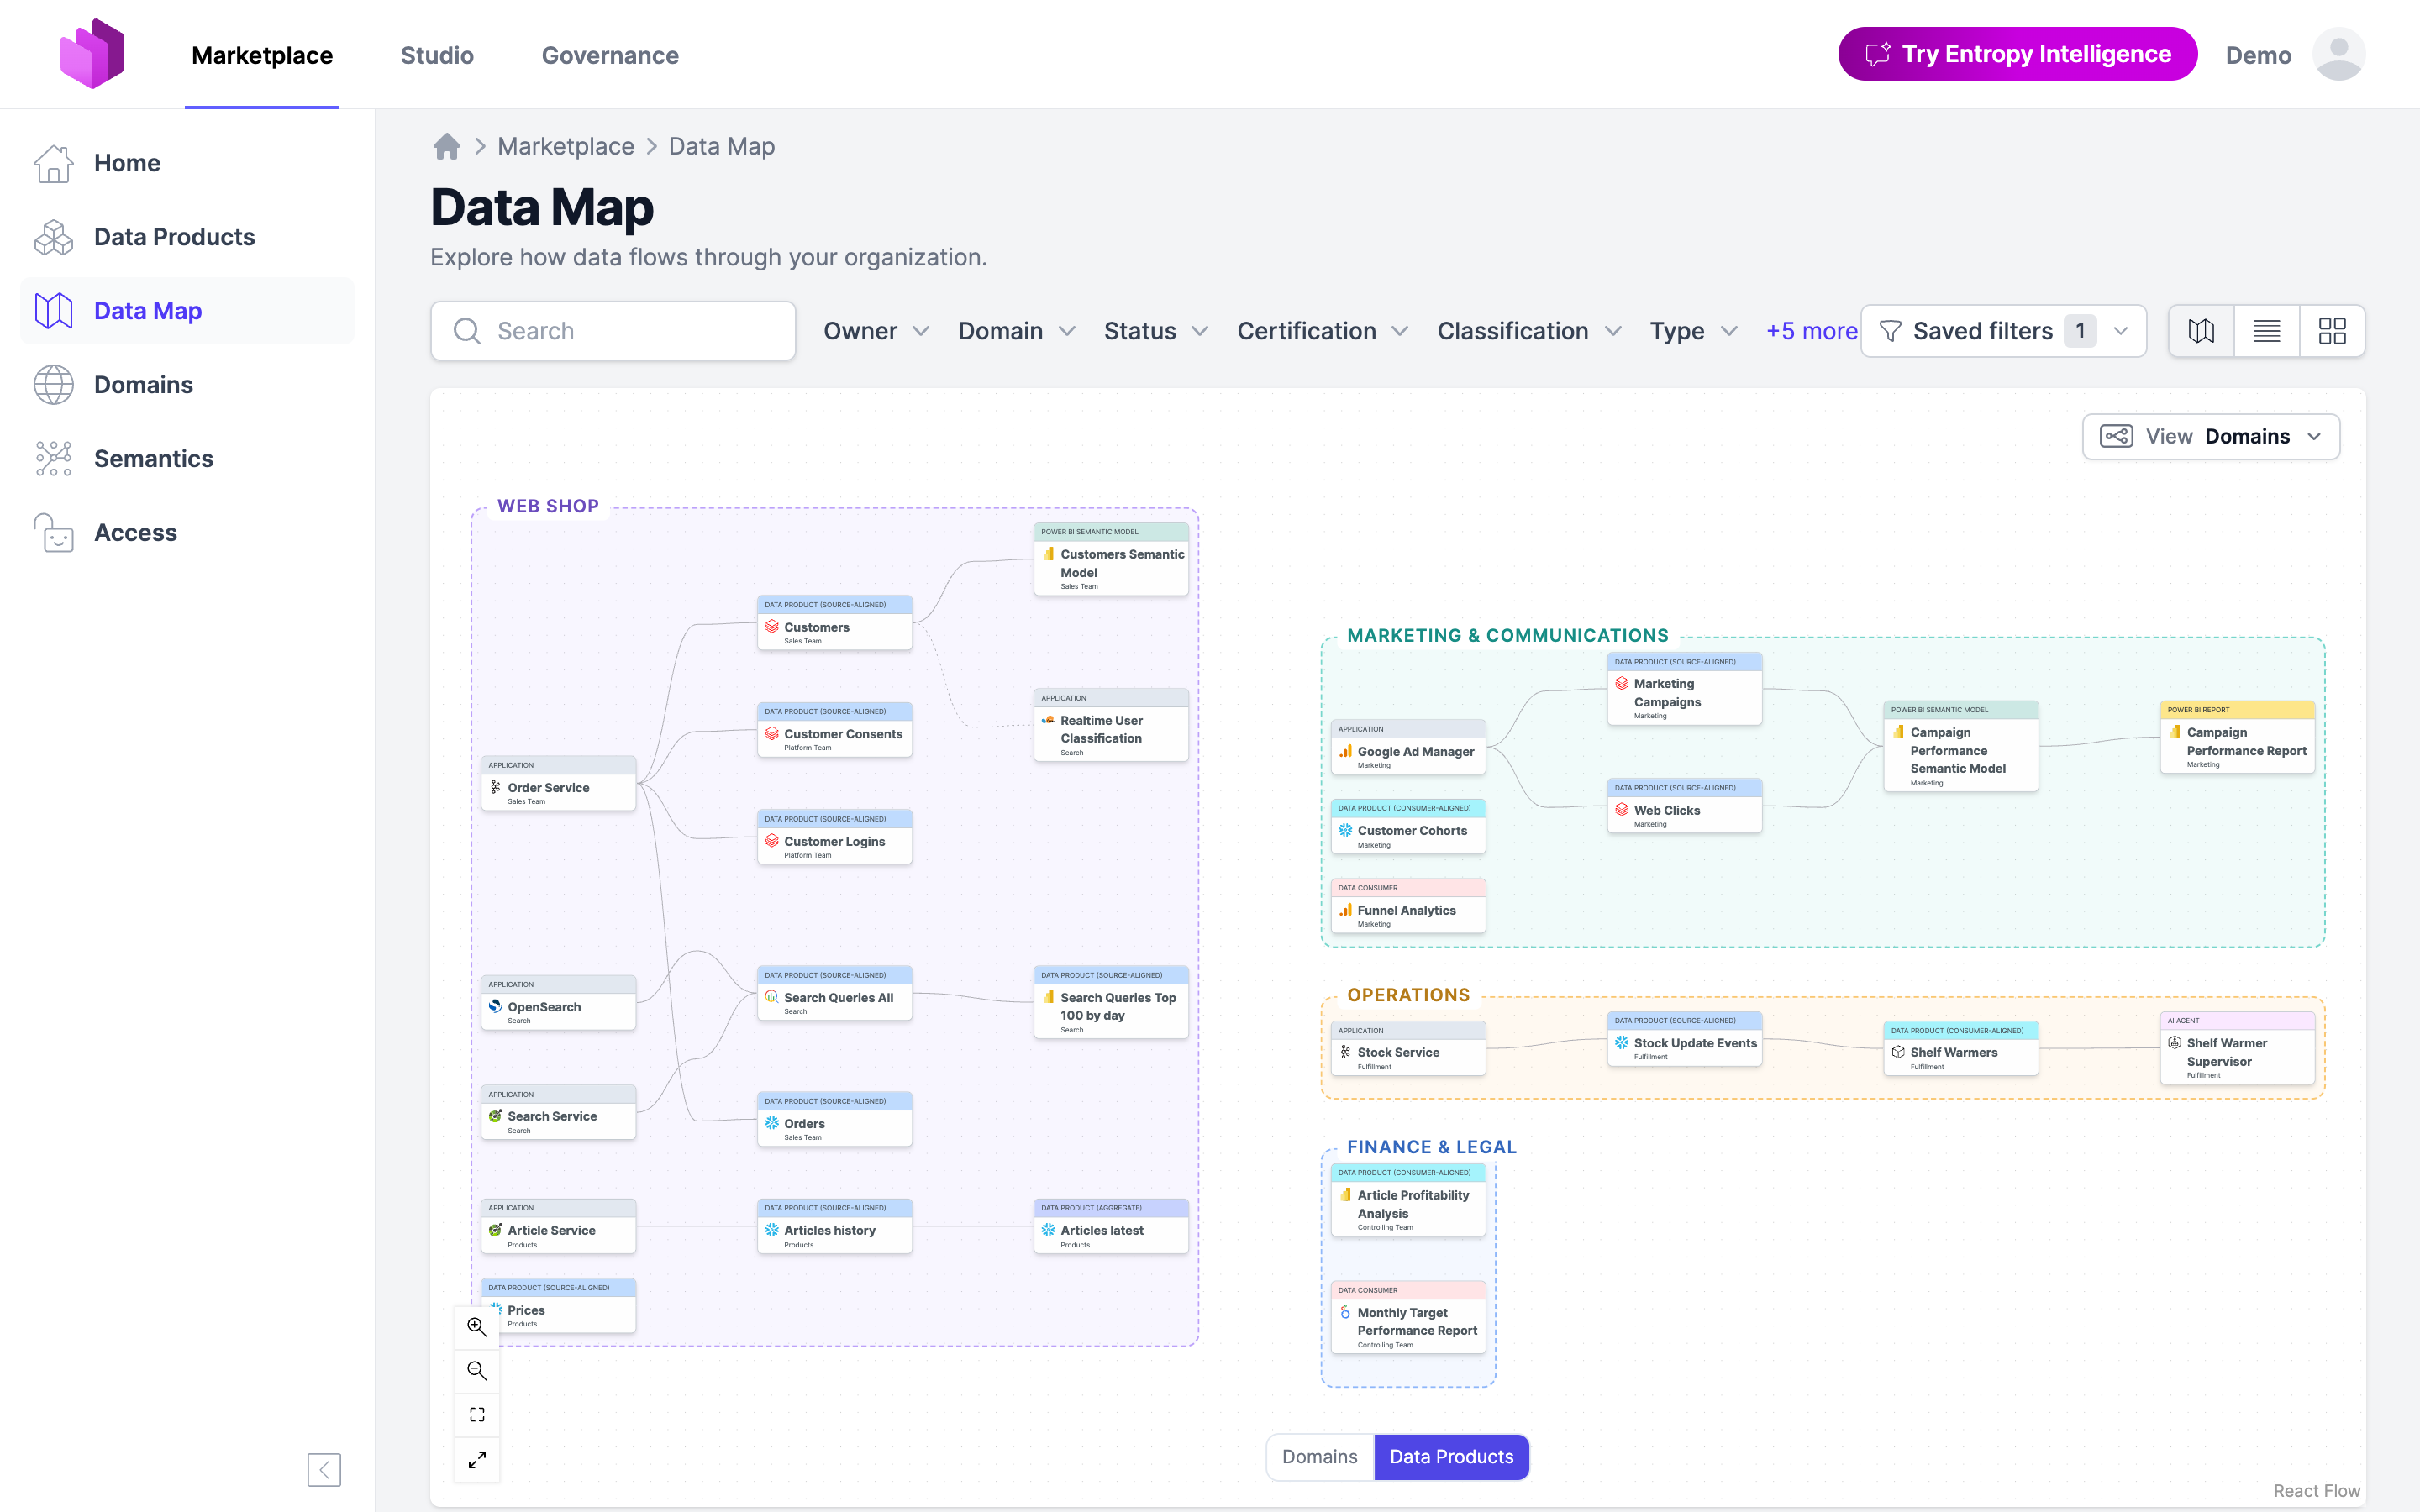Image resolution: width=2420 pixels, height=1512 pixels.
Task: Expand the Certification filter dropdown
Action: coord(1322,331)
